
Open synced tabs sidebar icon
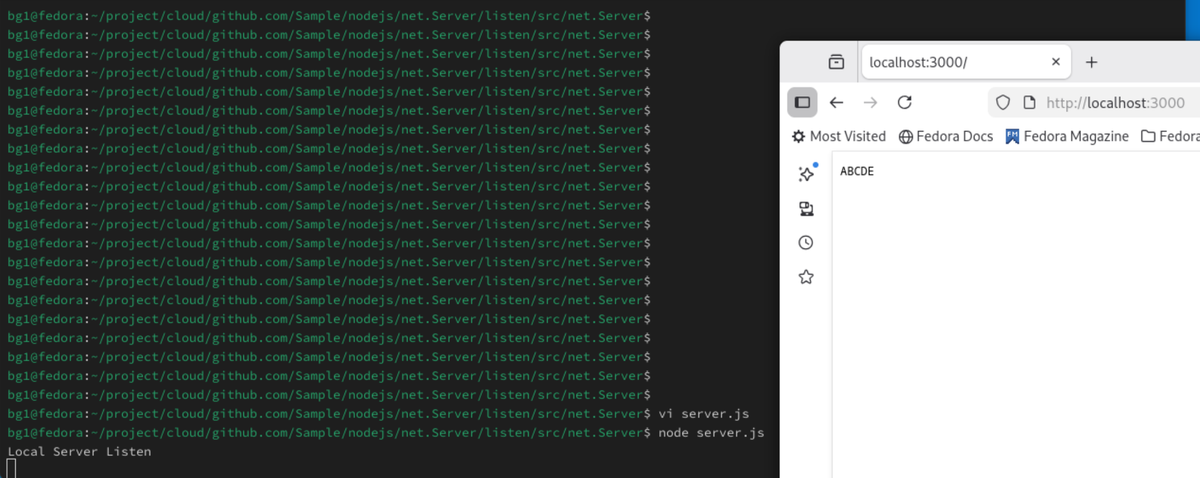(806, 208)
